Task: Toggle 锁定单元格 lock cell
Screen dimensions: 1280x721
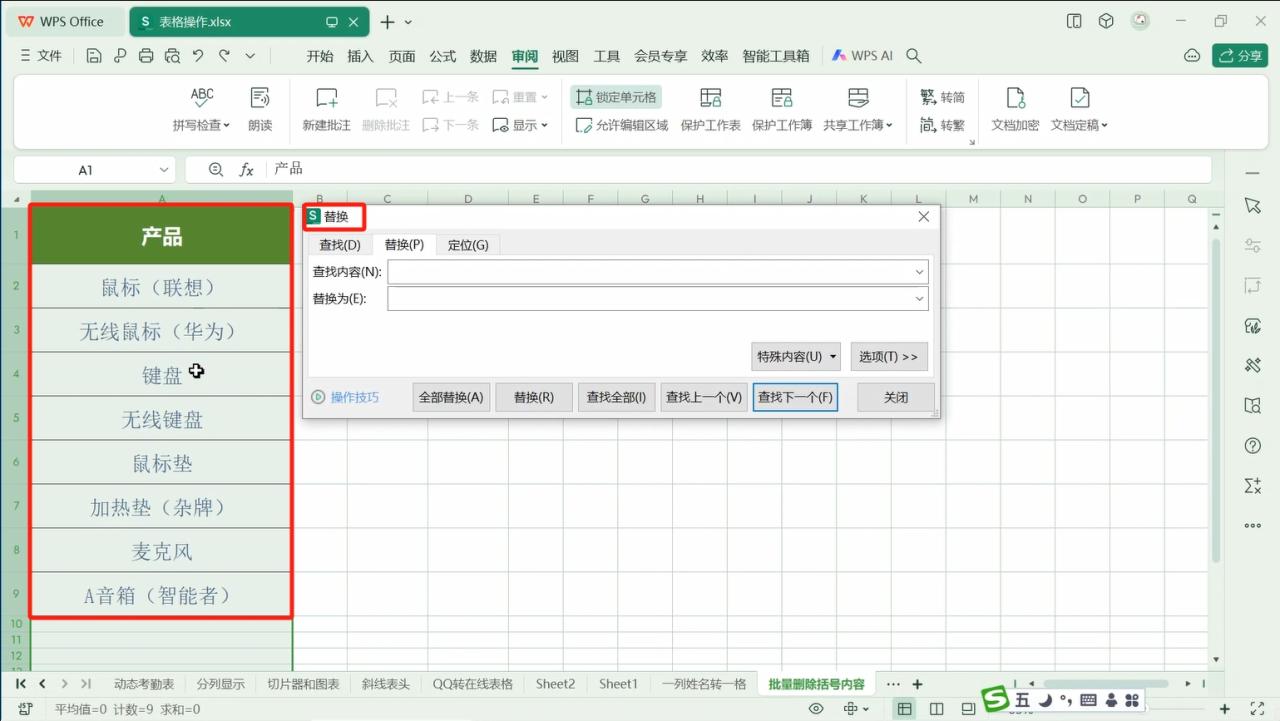Action: pos(616,97)
